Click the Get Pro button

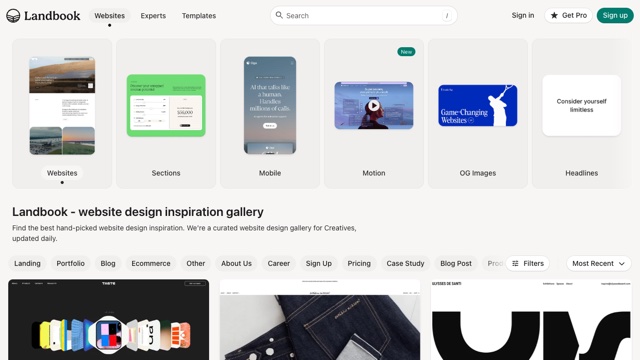[568, 16]
